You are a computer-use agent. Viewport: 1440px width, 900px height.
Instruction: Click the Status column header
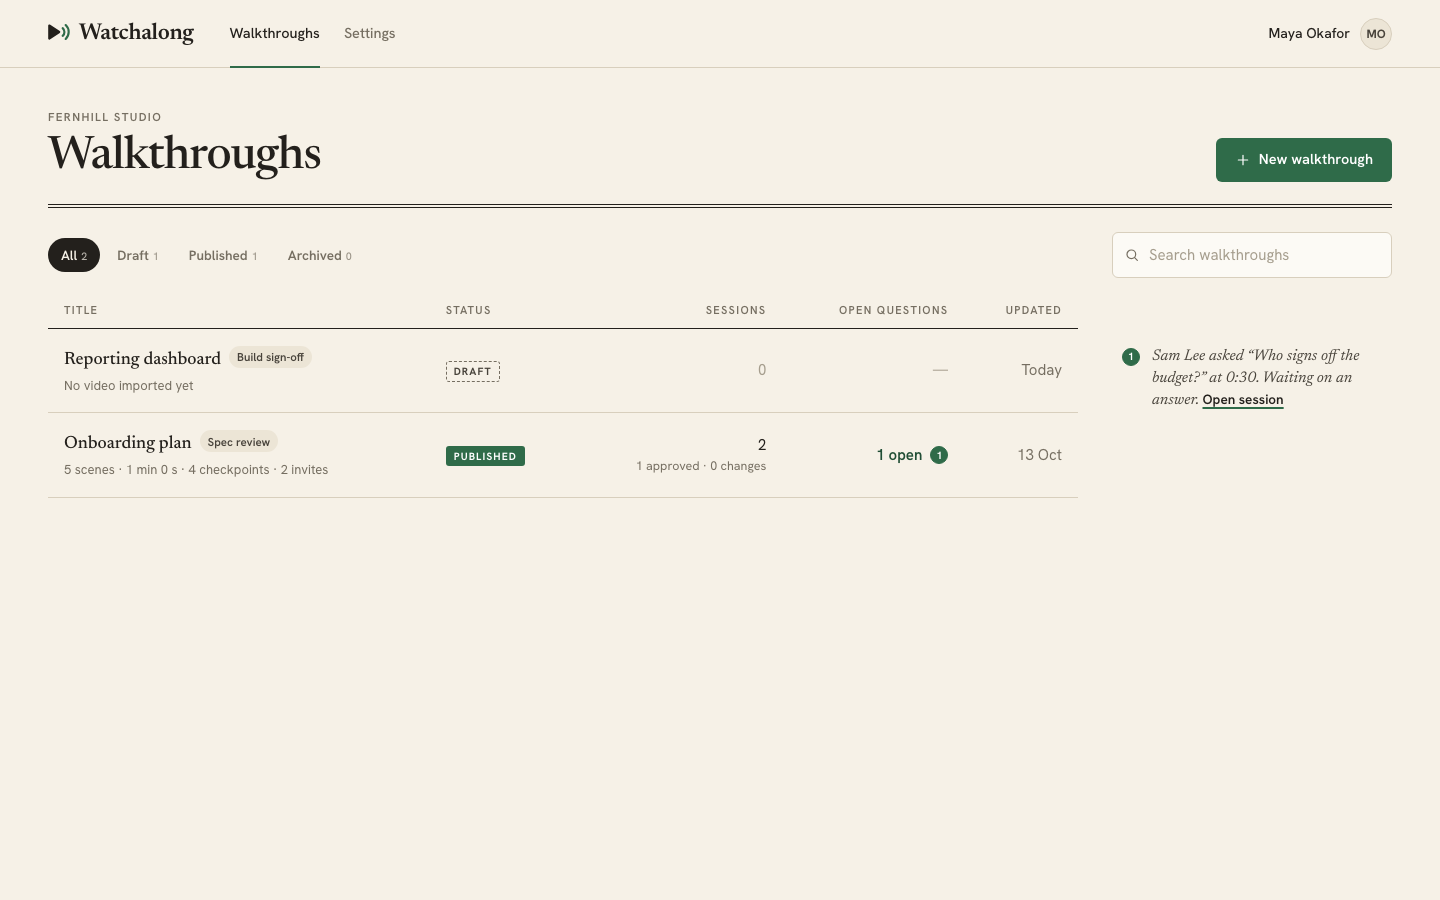click(468, 310)
